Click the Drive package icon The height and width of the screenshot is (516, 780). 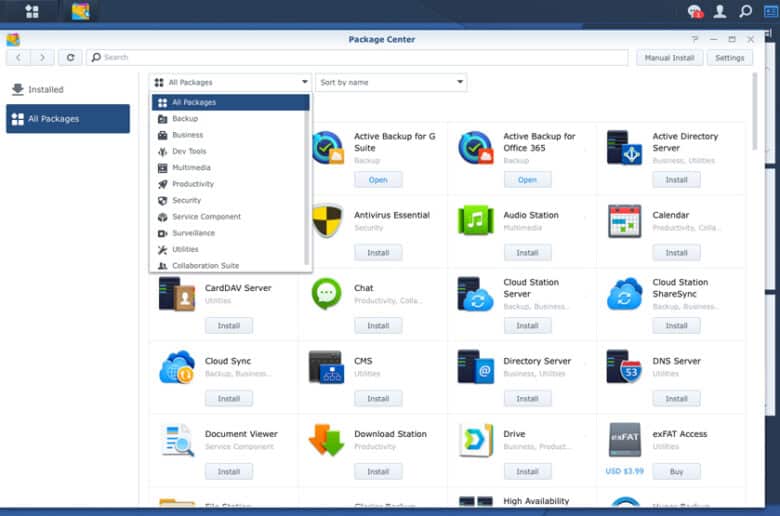point(476,440)
